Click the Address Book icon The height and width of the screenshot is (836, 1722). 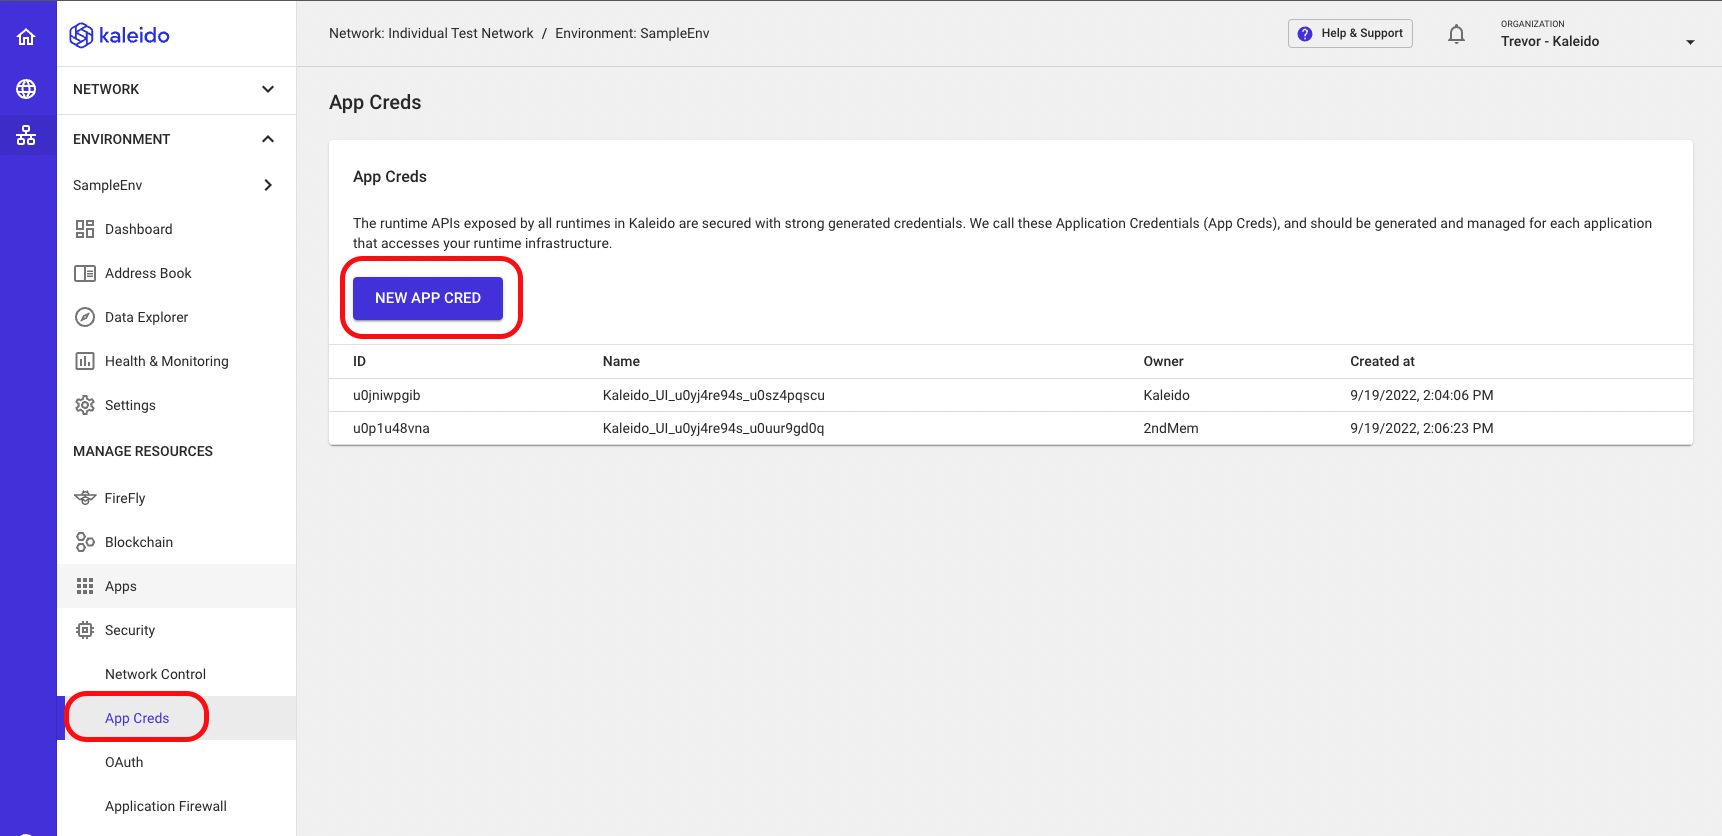[85, 273]
